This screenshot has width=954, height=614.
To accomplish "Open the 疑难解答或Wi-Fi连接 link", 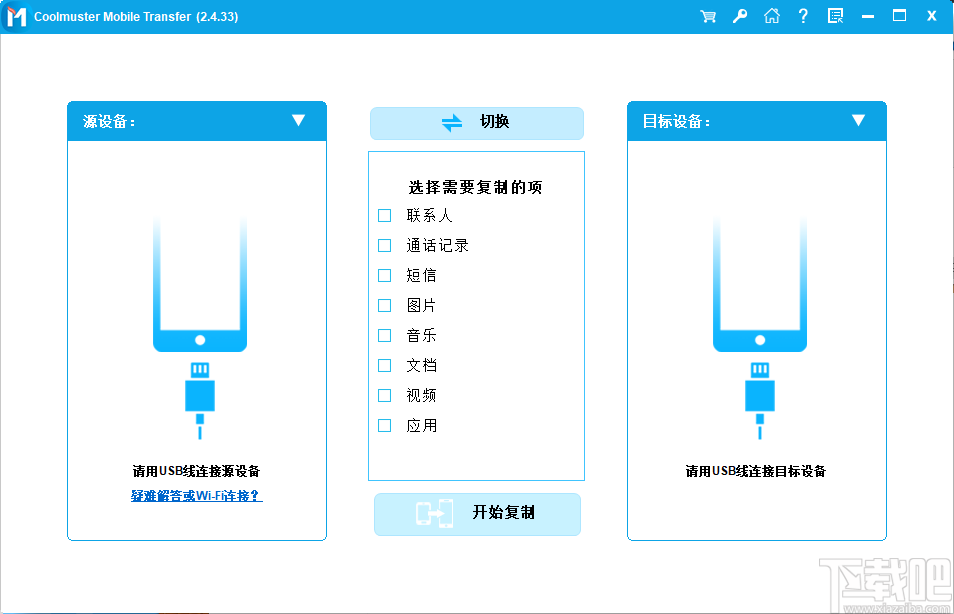I will click(x=197, y=495).
